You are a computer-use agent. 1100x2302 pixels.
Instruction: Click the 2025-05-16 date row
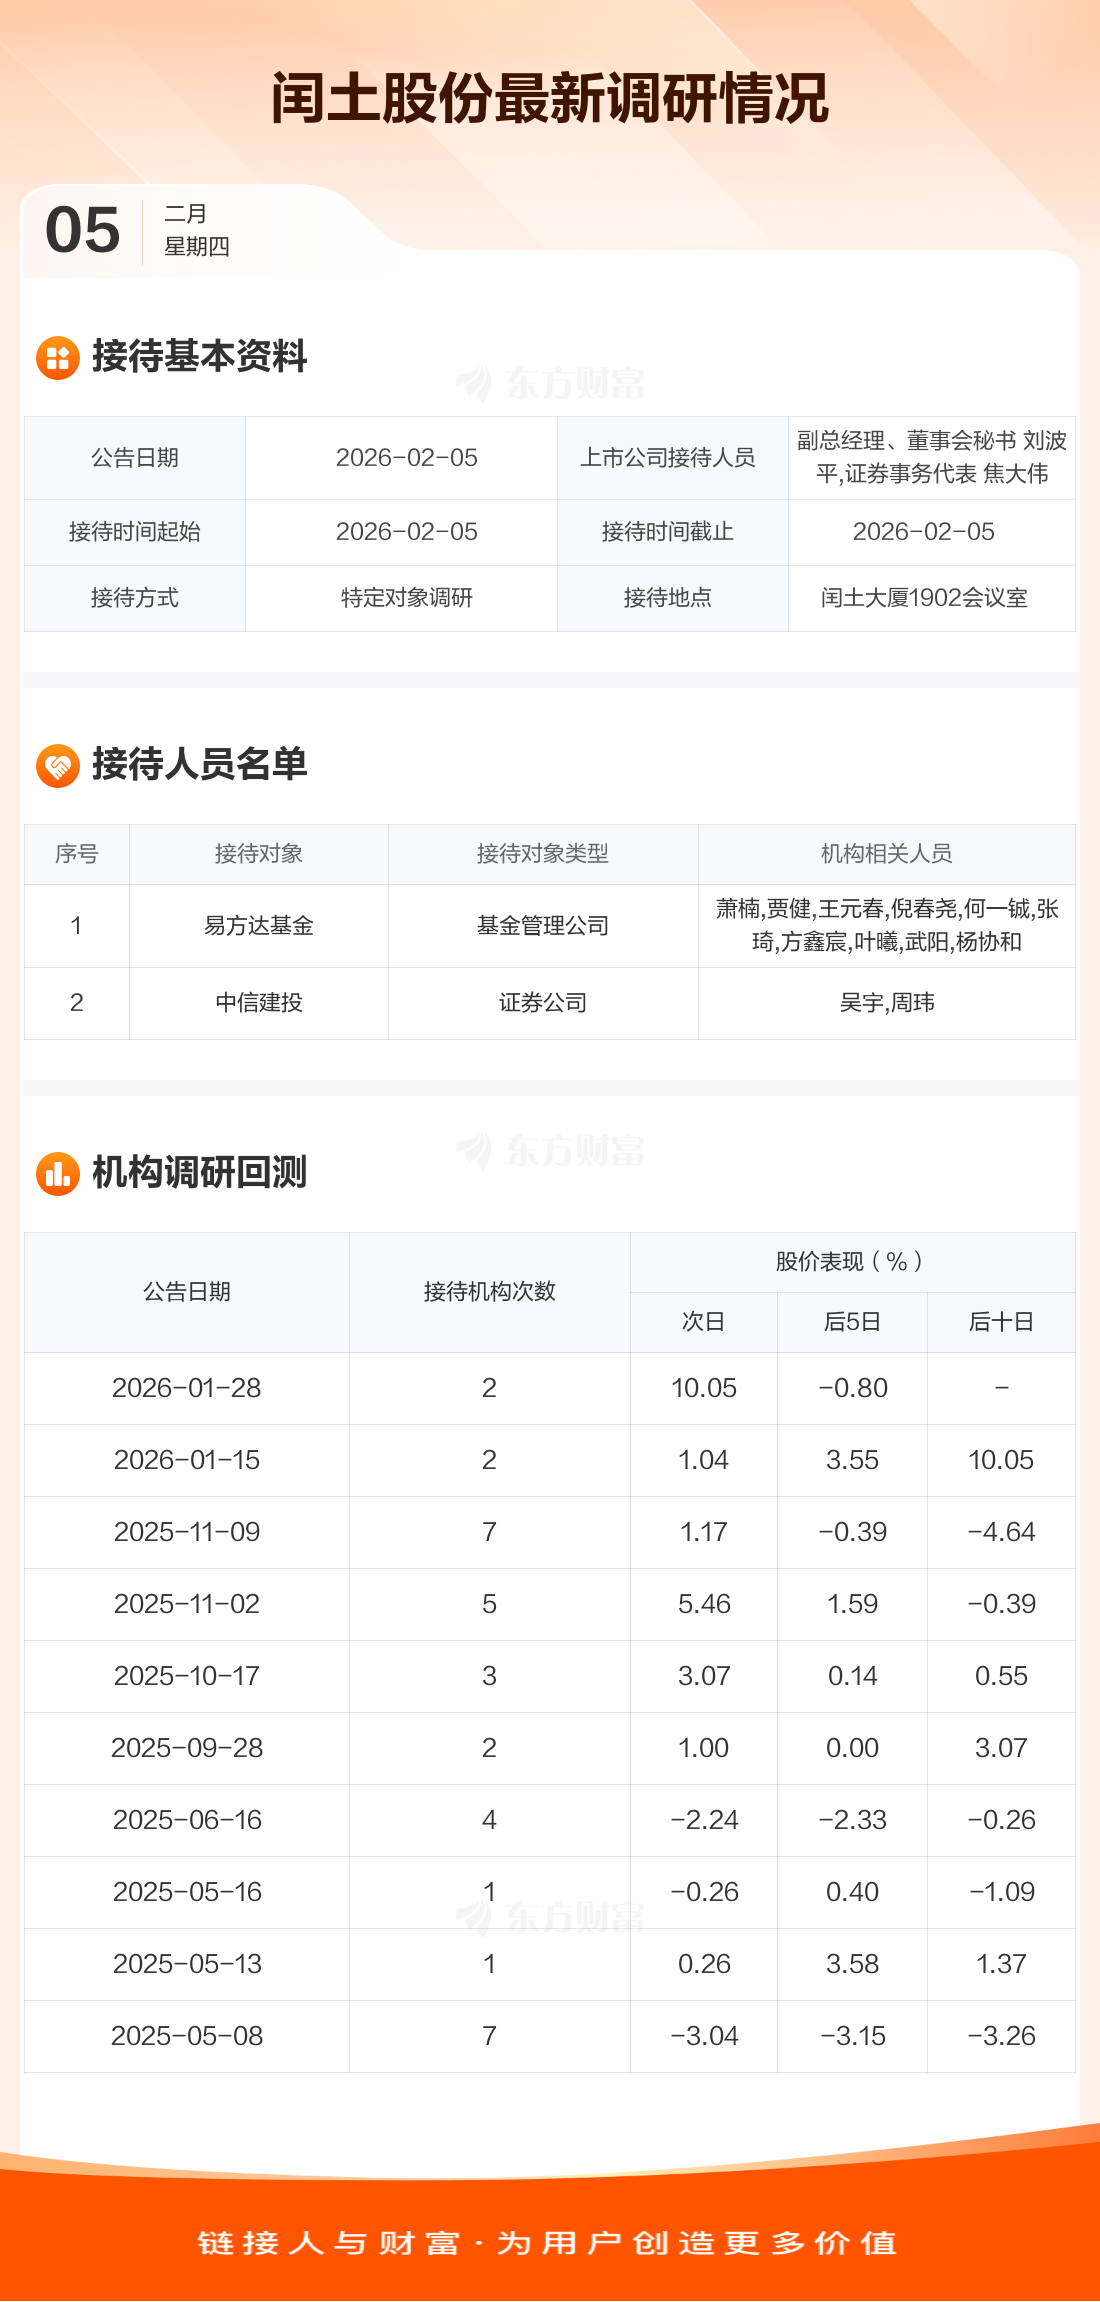[550, 1892]
